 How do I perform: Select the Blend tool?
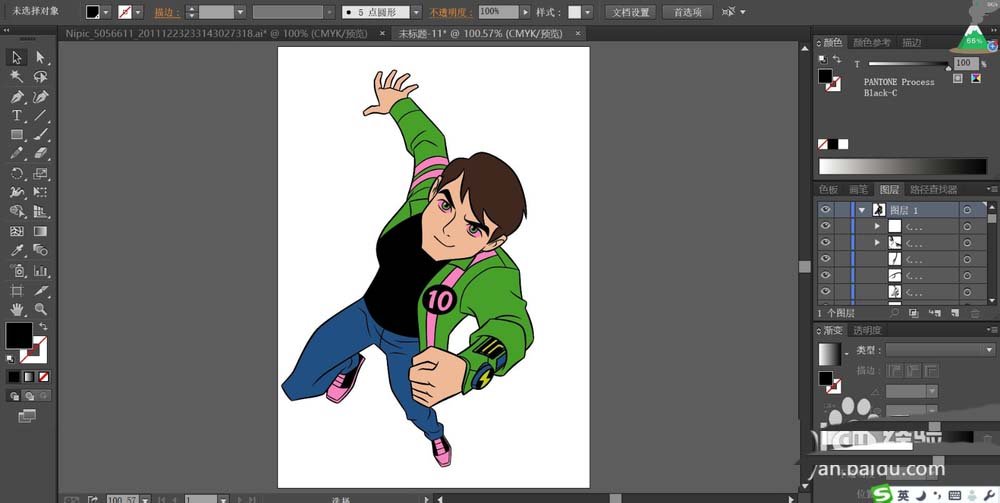40,251
